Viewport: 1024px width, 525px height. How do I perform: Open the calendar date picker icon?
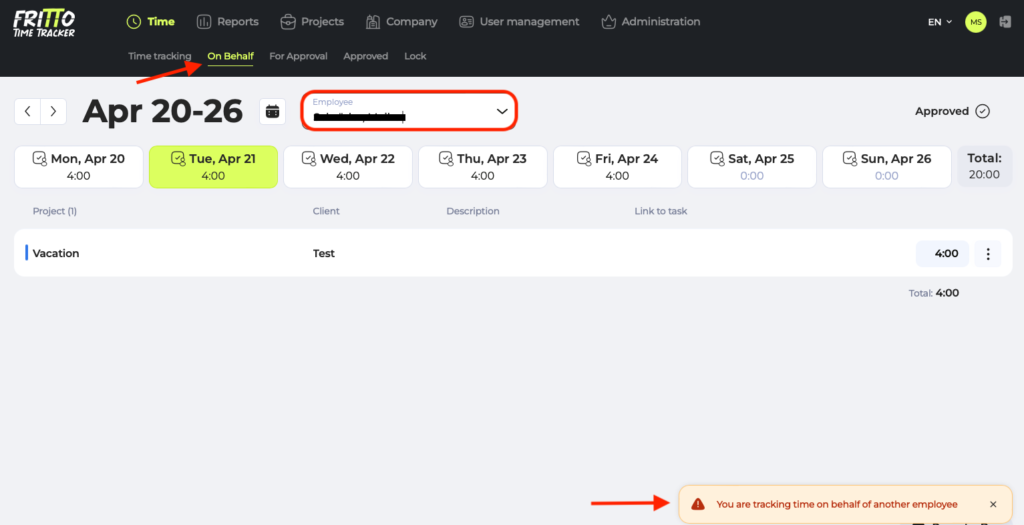coord(272,112)
